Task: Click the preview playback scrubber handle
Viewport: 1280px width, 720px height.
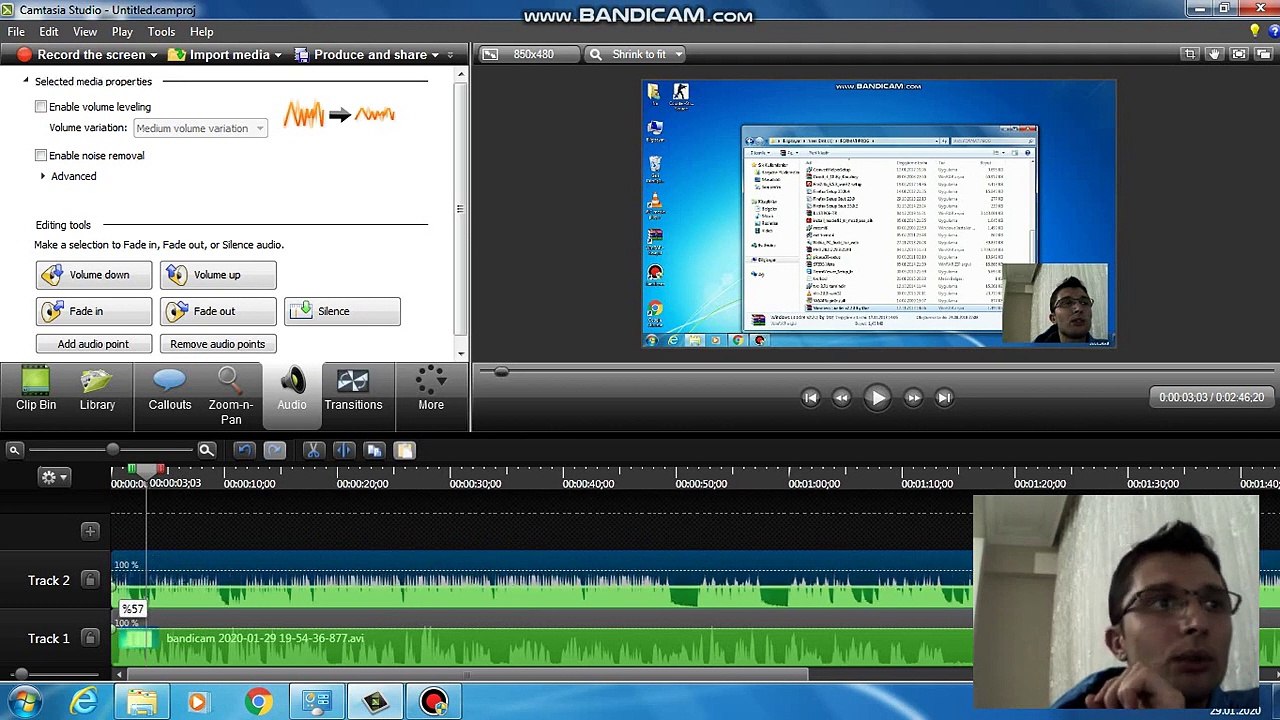Action: pos(501,372)
